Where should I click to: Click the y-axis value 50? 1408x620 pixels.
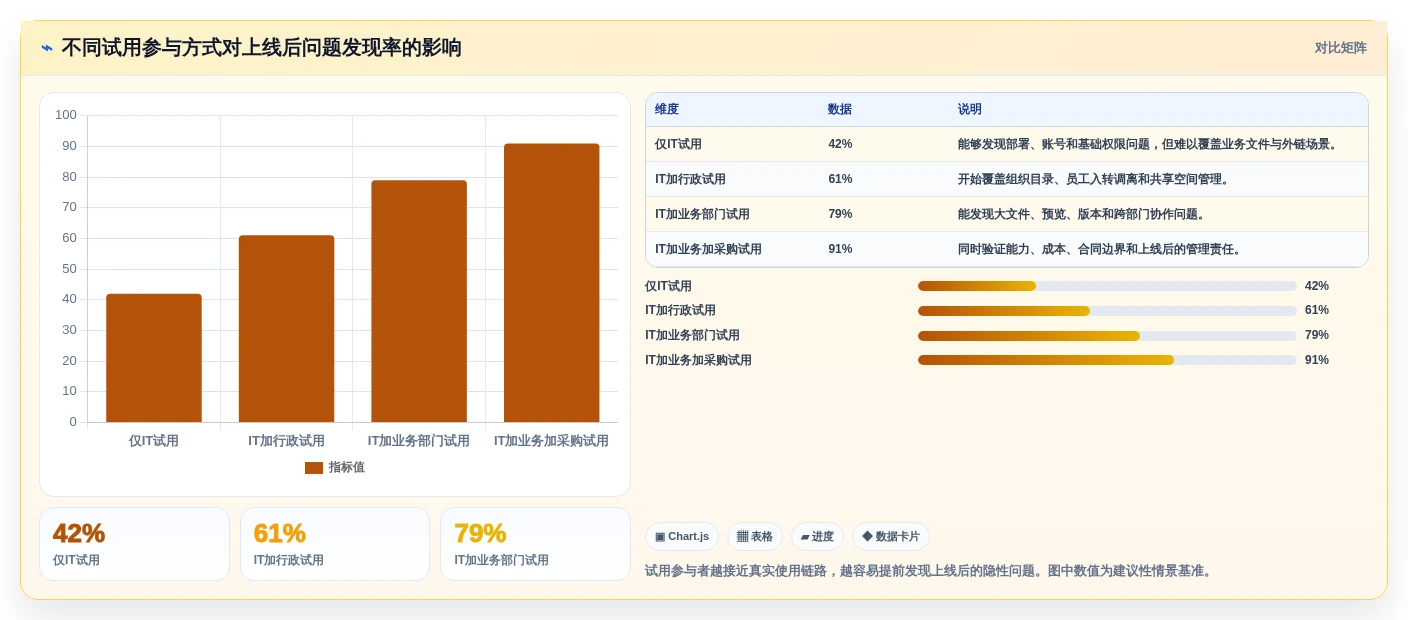70,269
